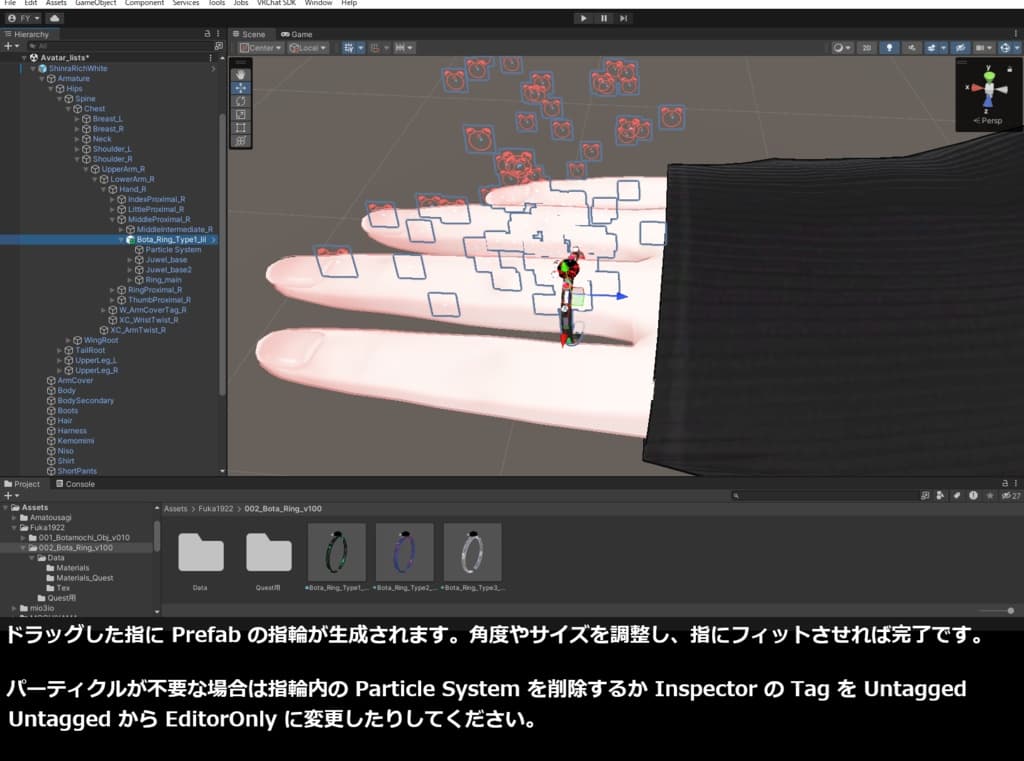Click the Project search field
This screenshot has width=1024, height=761.
pos(823,496)
